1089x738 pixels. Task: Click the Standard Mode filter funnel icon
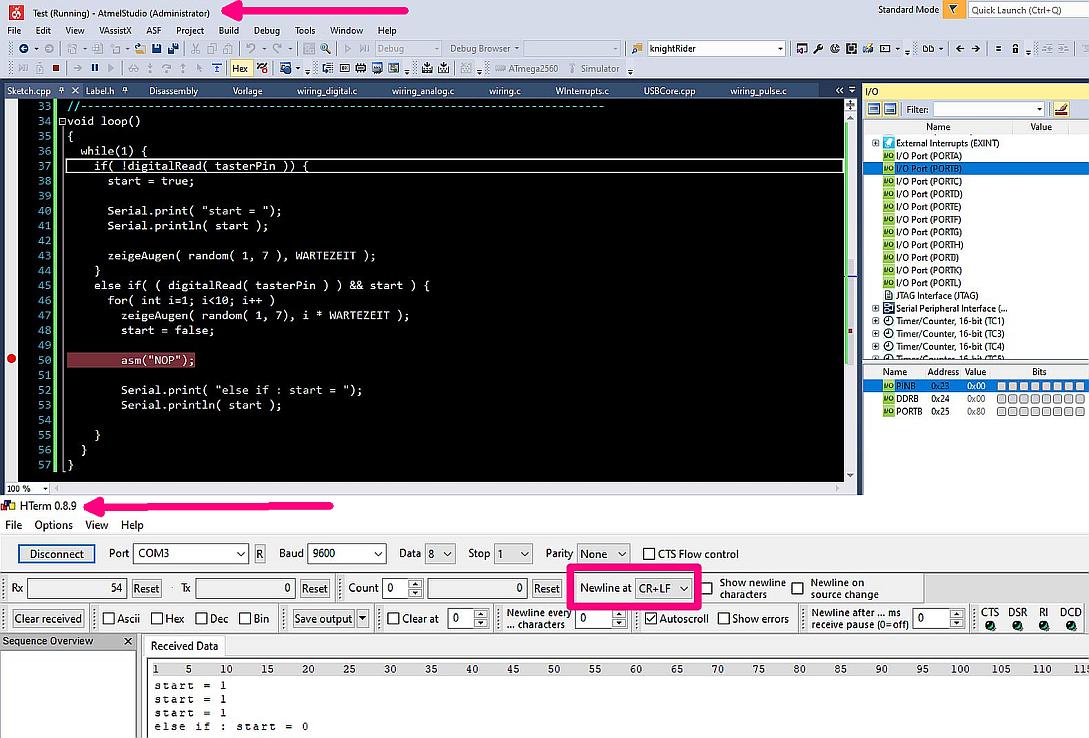(x=954, y=10)
